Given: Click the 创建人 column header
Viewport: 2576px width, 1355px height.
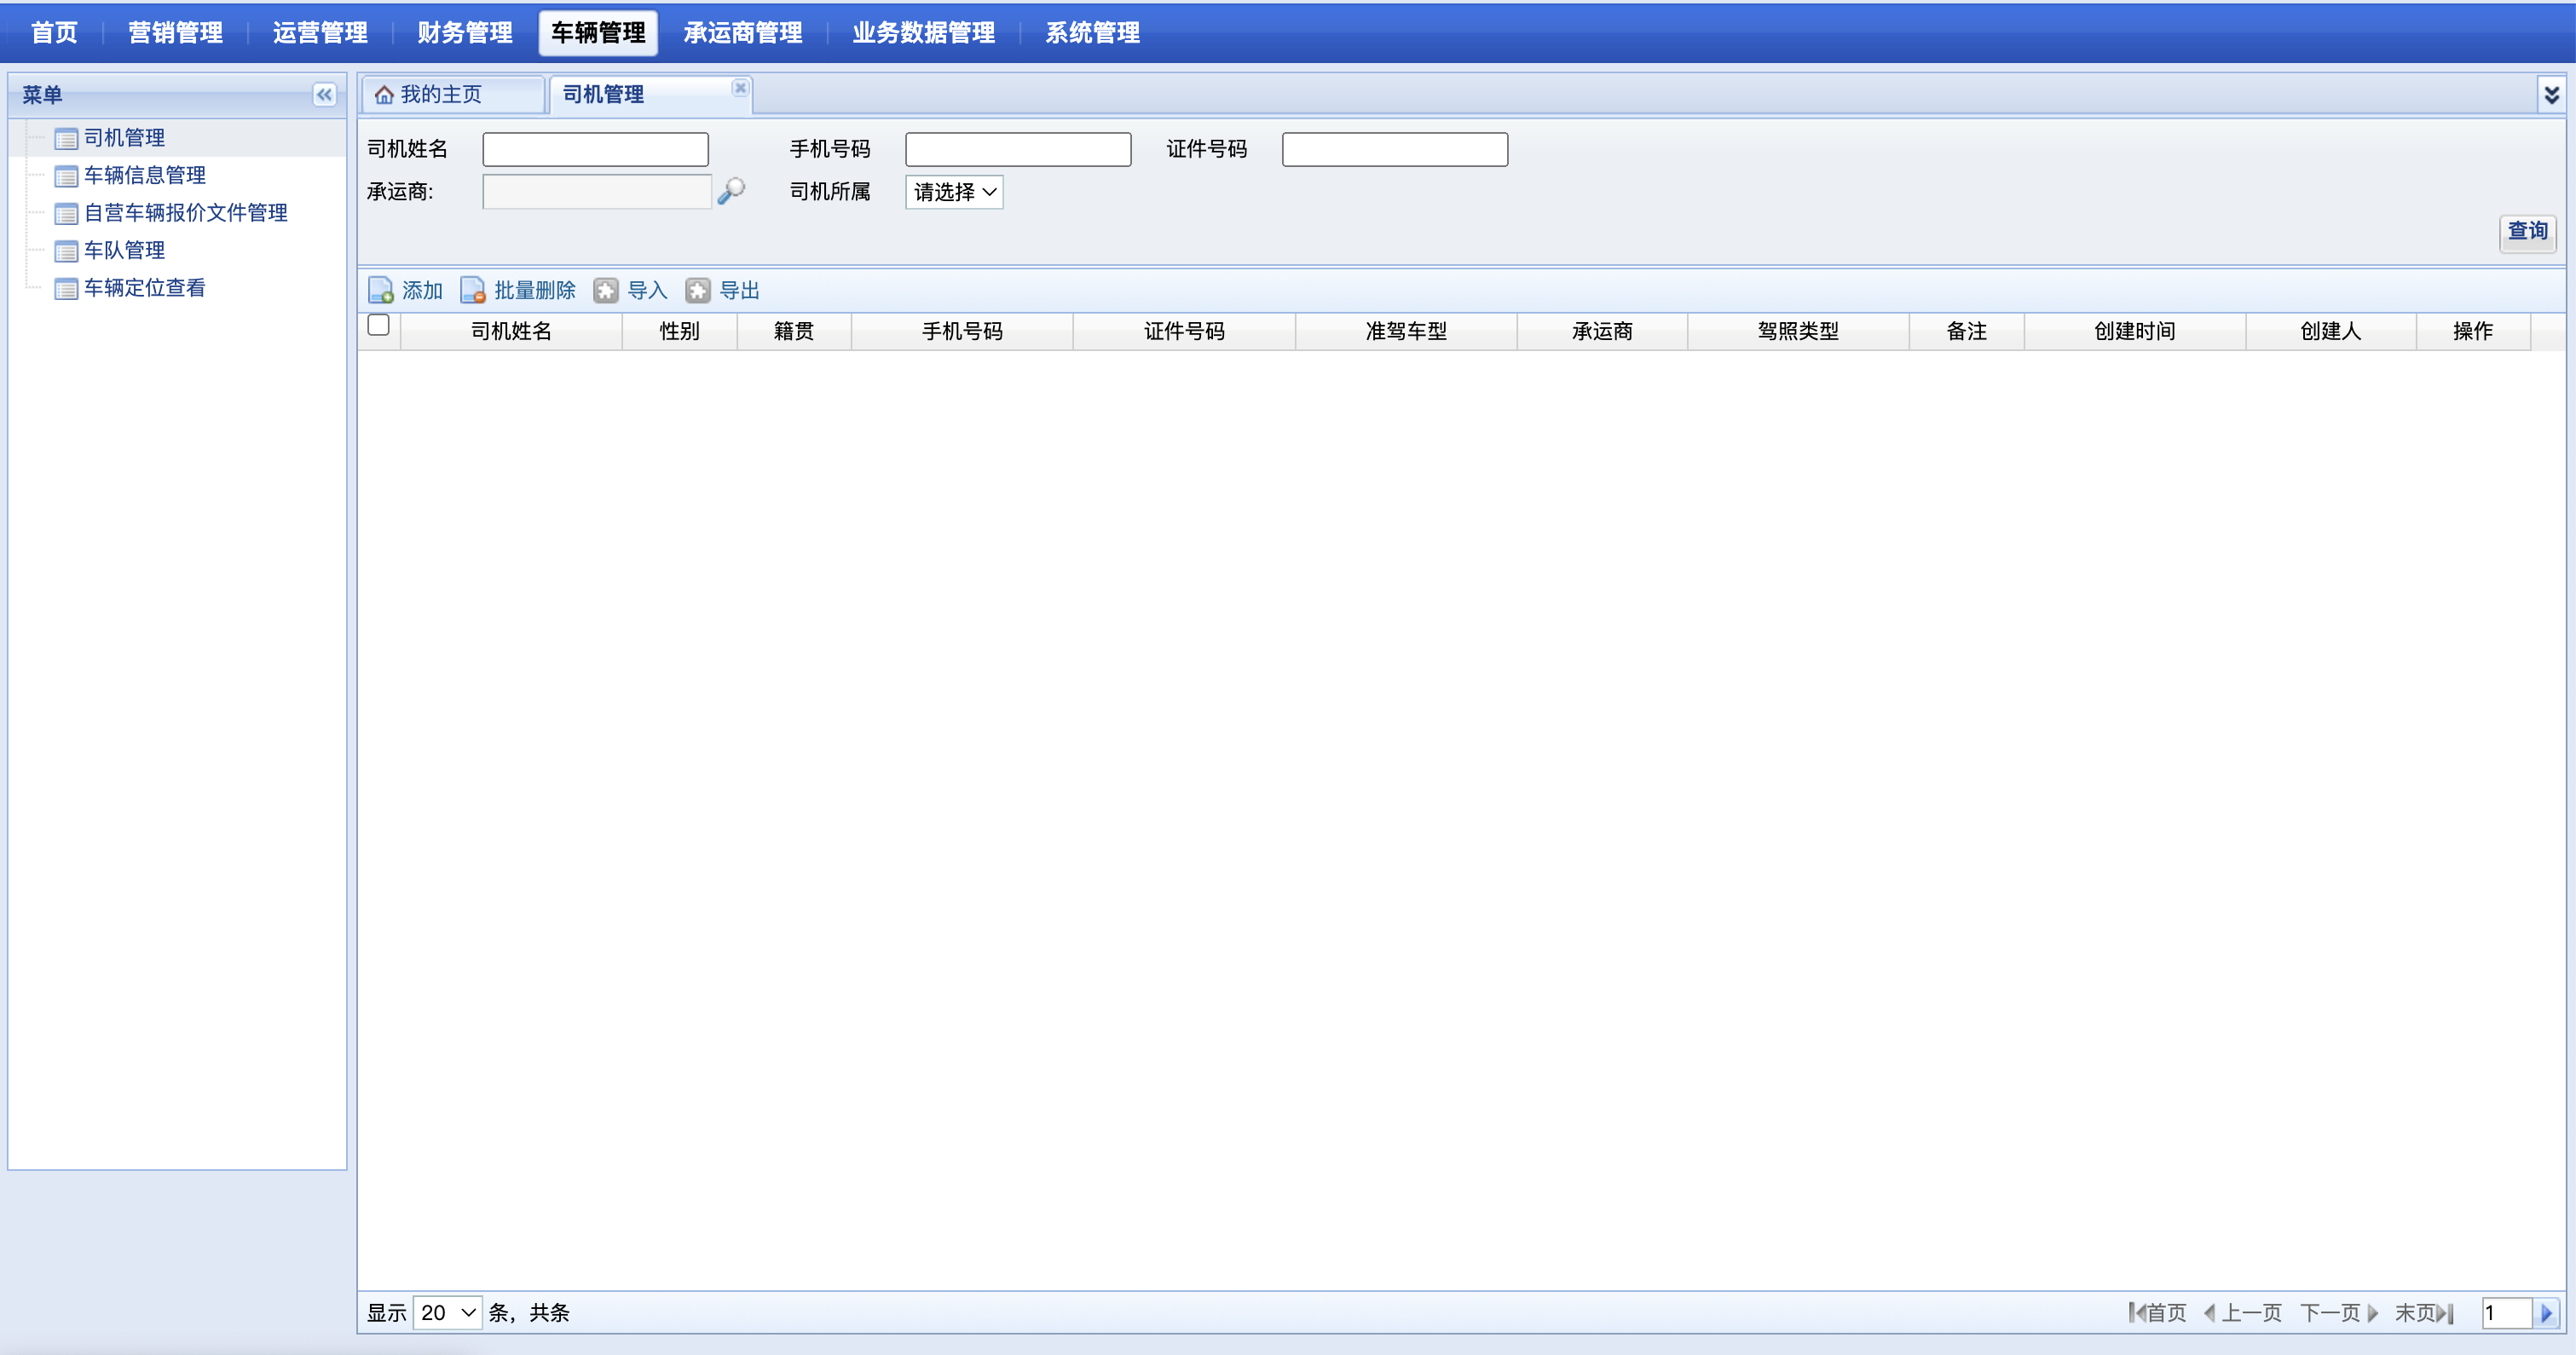Looking at the screenshot, I should coord(2331,331).
